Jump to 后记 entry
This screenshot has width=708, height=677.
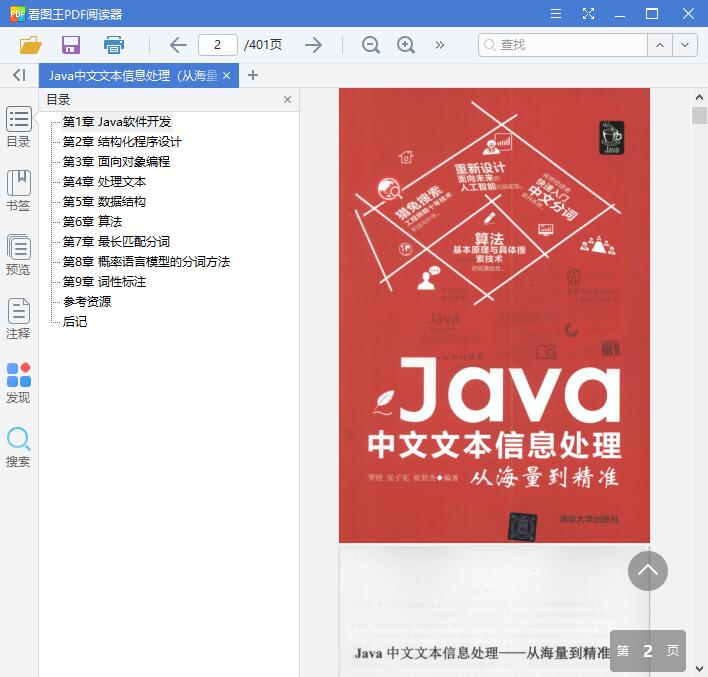click(75, 322)
